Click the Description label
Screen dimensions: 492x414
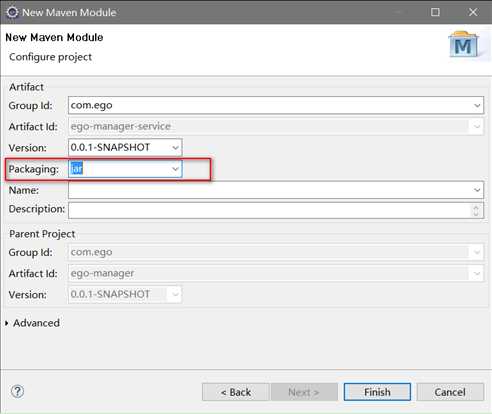tap(37, 209)
